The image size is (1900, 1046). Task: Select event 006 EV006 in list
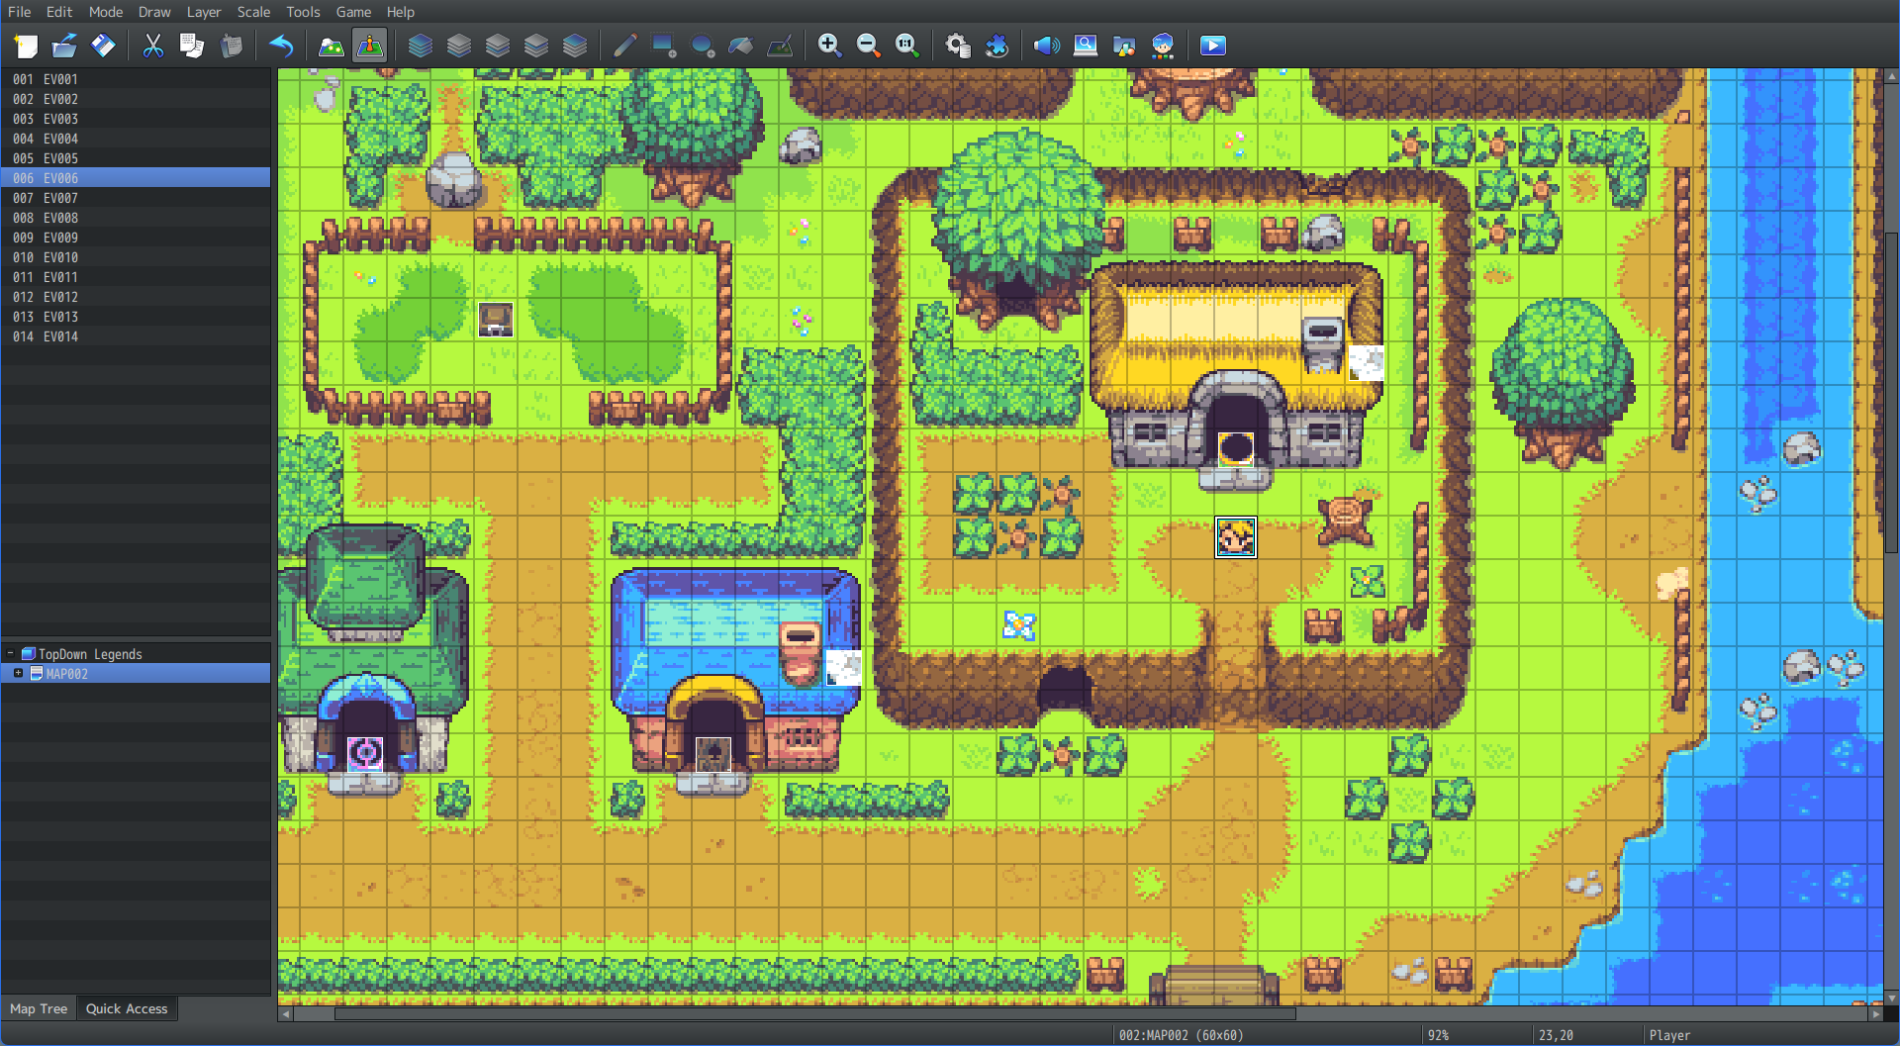point(136,178)
